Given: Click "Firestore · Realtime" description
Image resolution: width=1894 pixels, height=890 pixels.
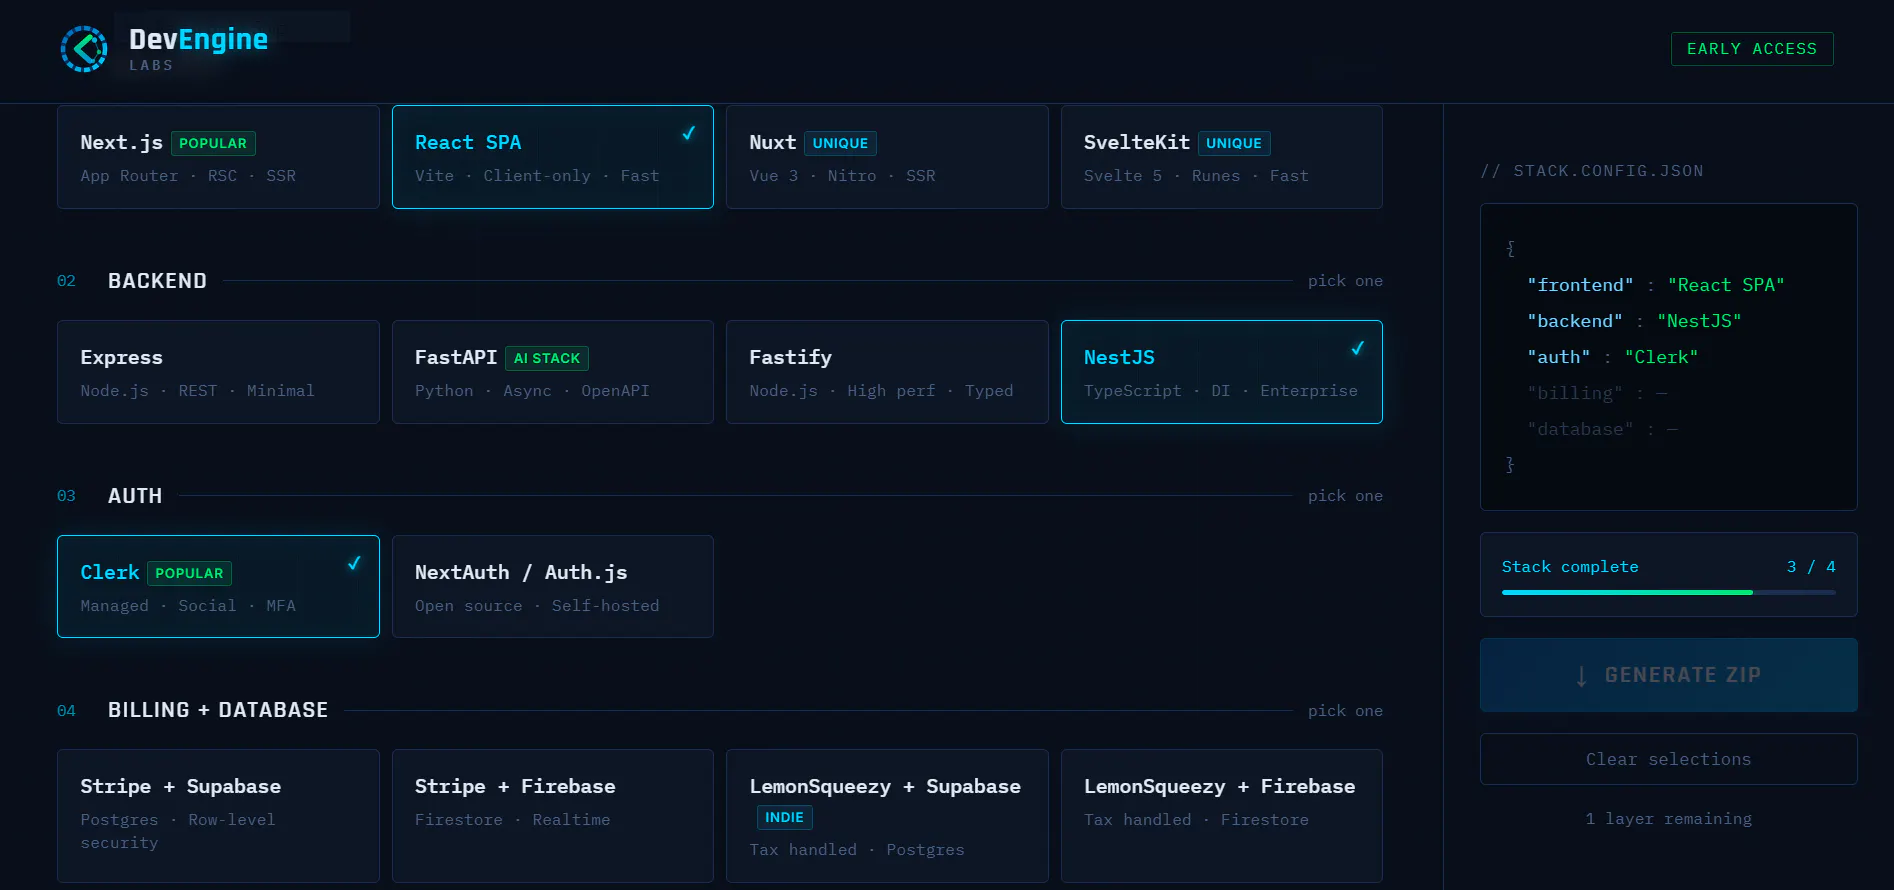Looking at the screenshot, I should click(513, 820).
